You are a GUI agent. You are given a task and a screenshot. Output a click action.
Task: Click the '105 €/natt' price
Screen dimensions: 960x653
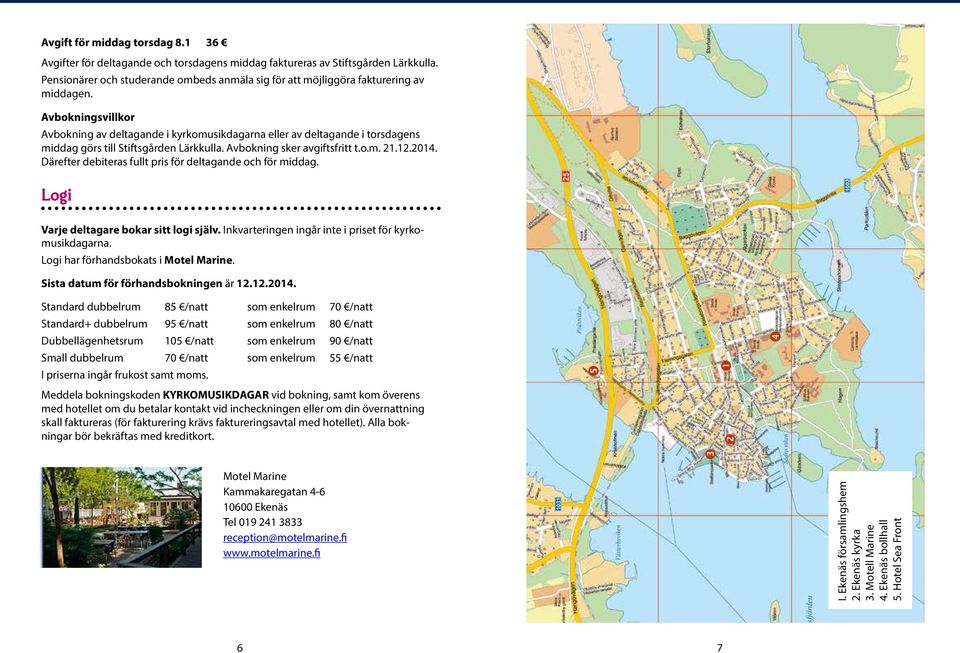189,341
